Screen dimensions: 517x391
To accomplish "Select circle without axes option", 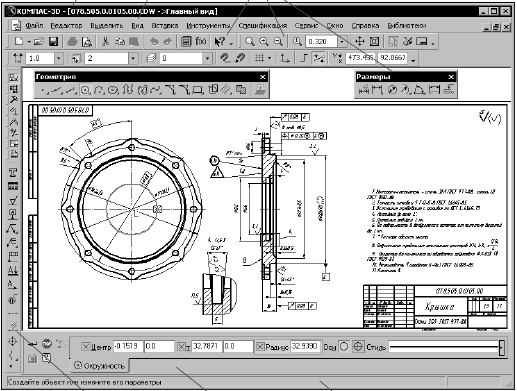I will click(x=344, y=347).
